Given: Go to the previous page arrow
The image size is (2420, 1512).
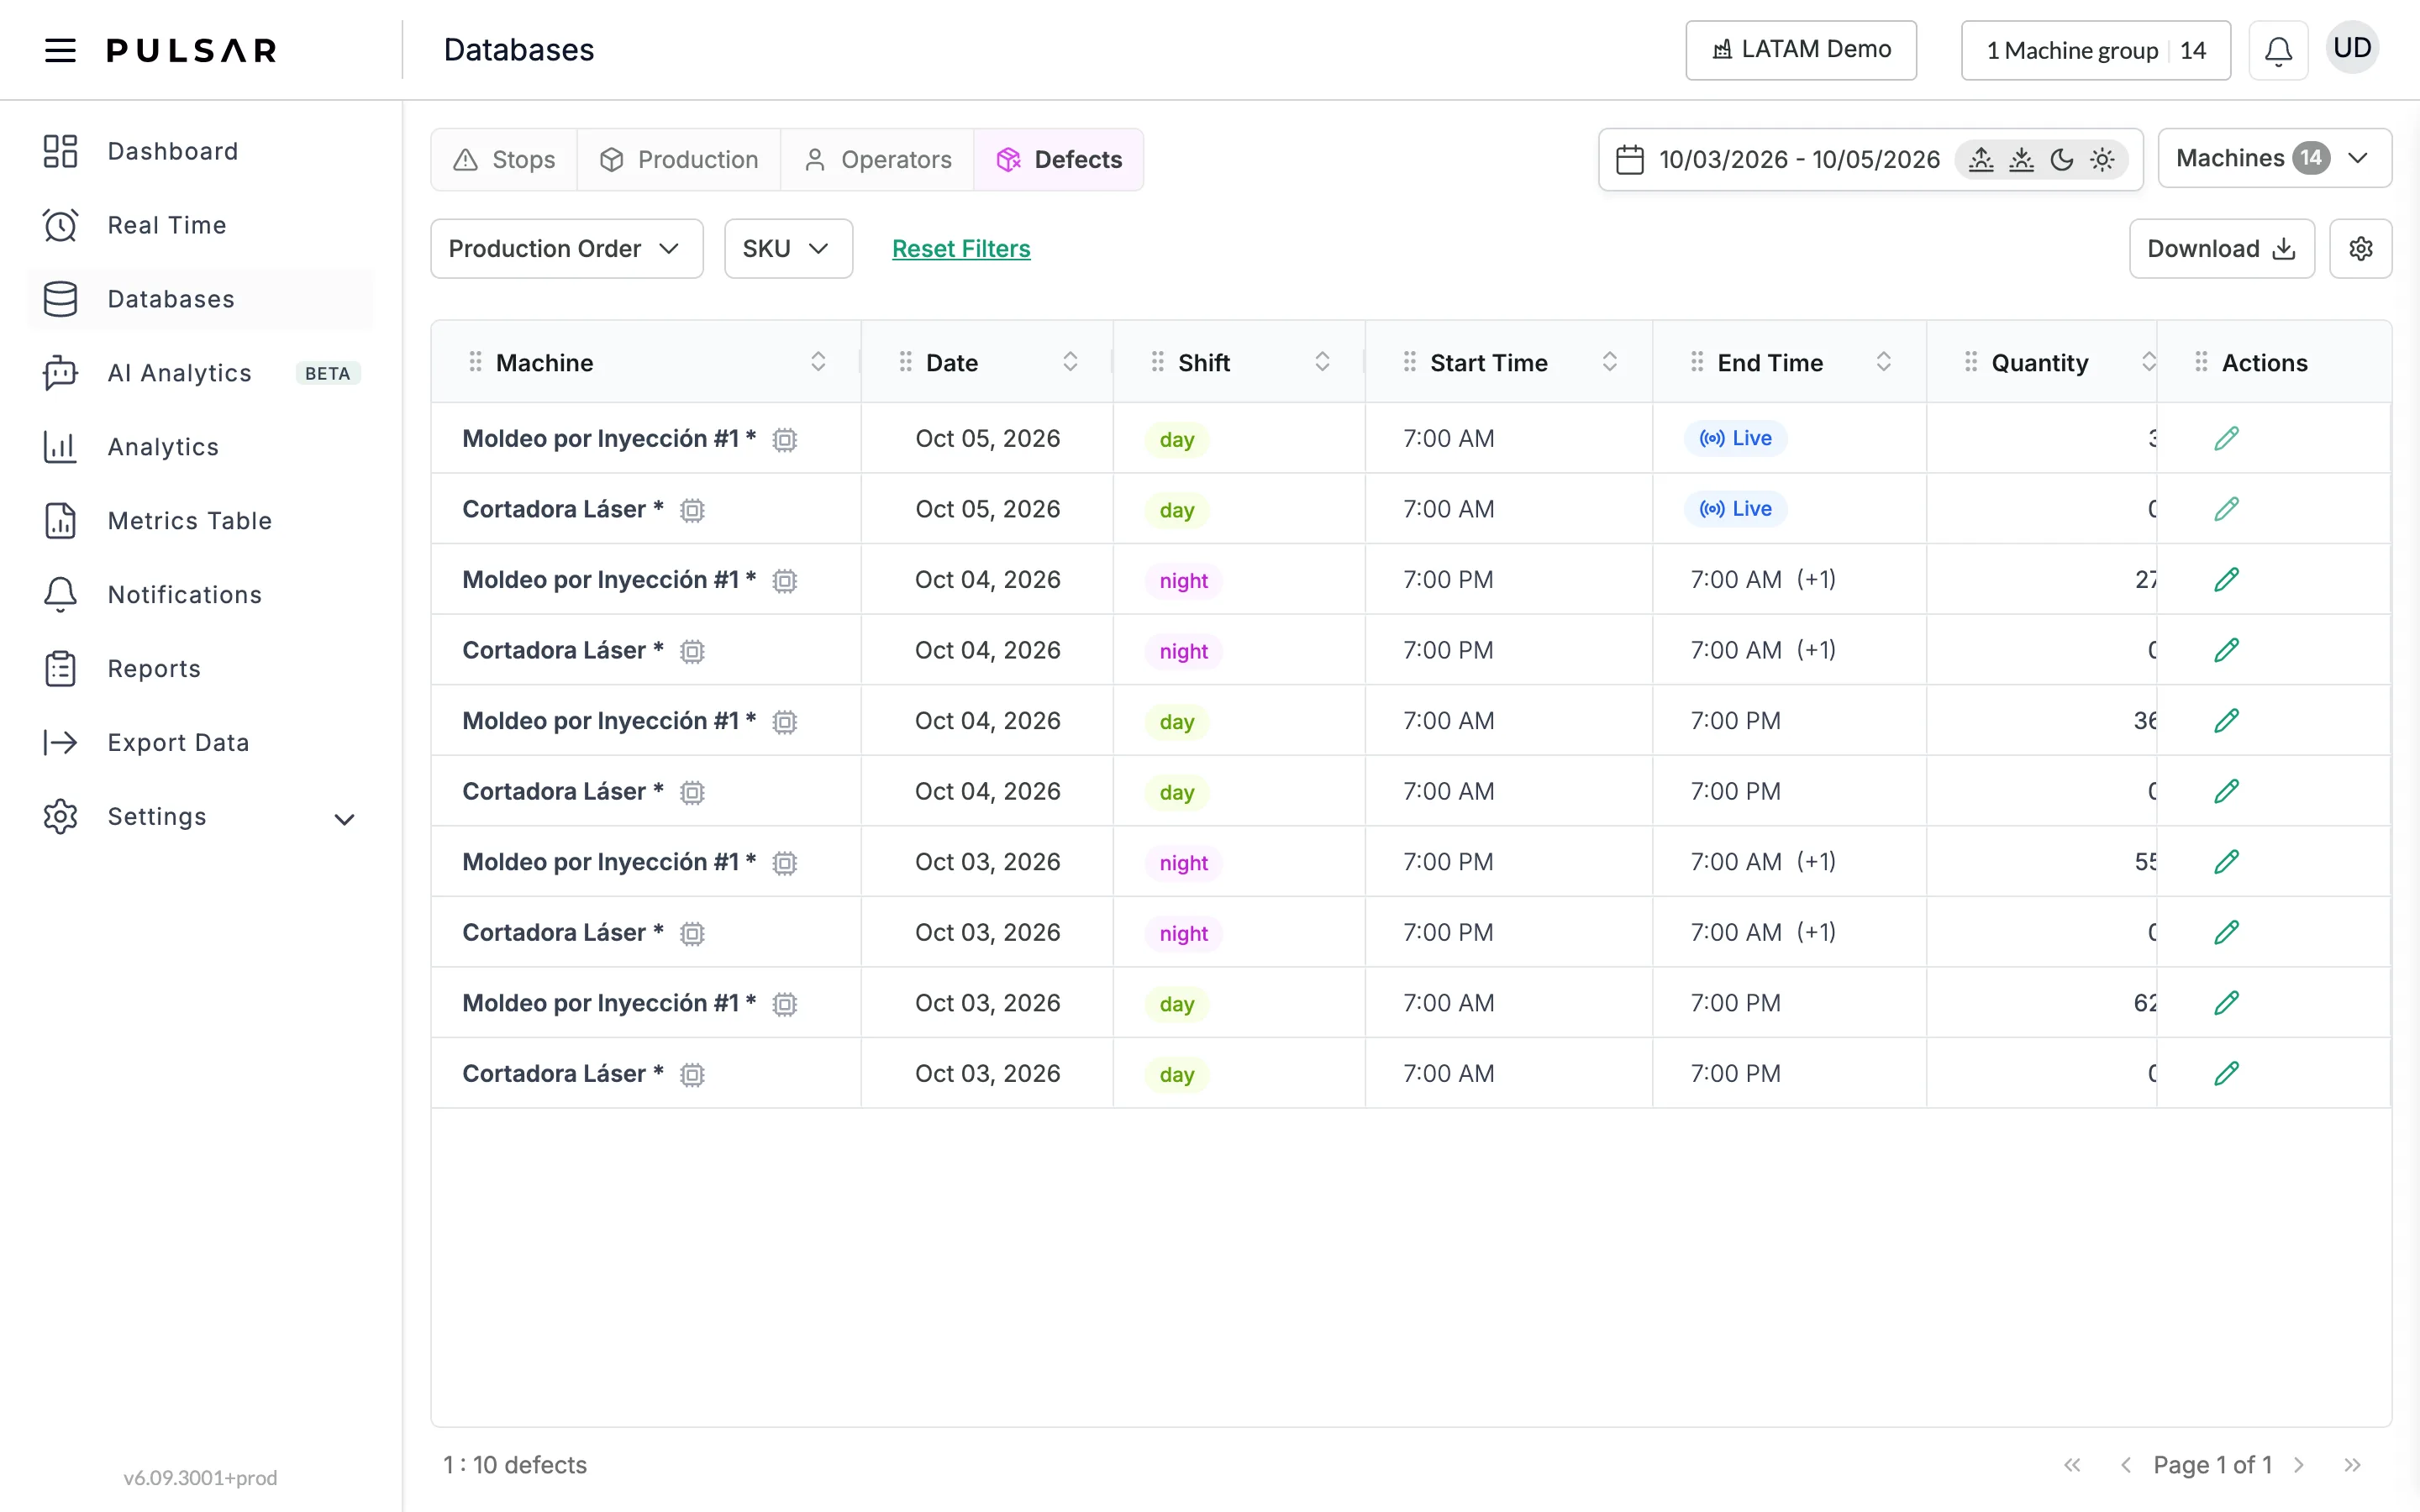Looking at the screenshot, I should click(2125, 1465).
